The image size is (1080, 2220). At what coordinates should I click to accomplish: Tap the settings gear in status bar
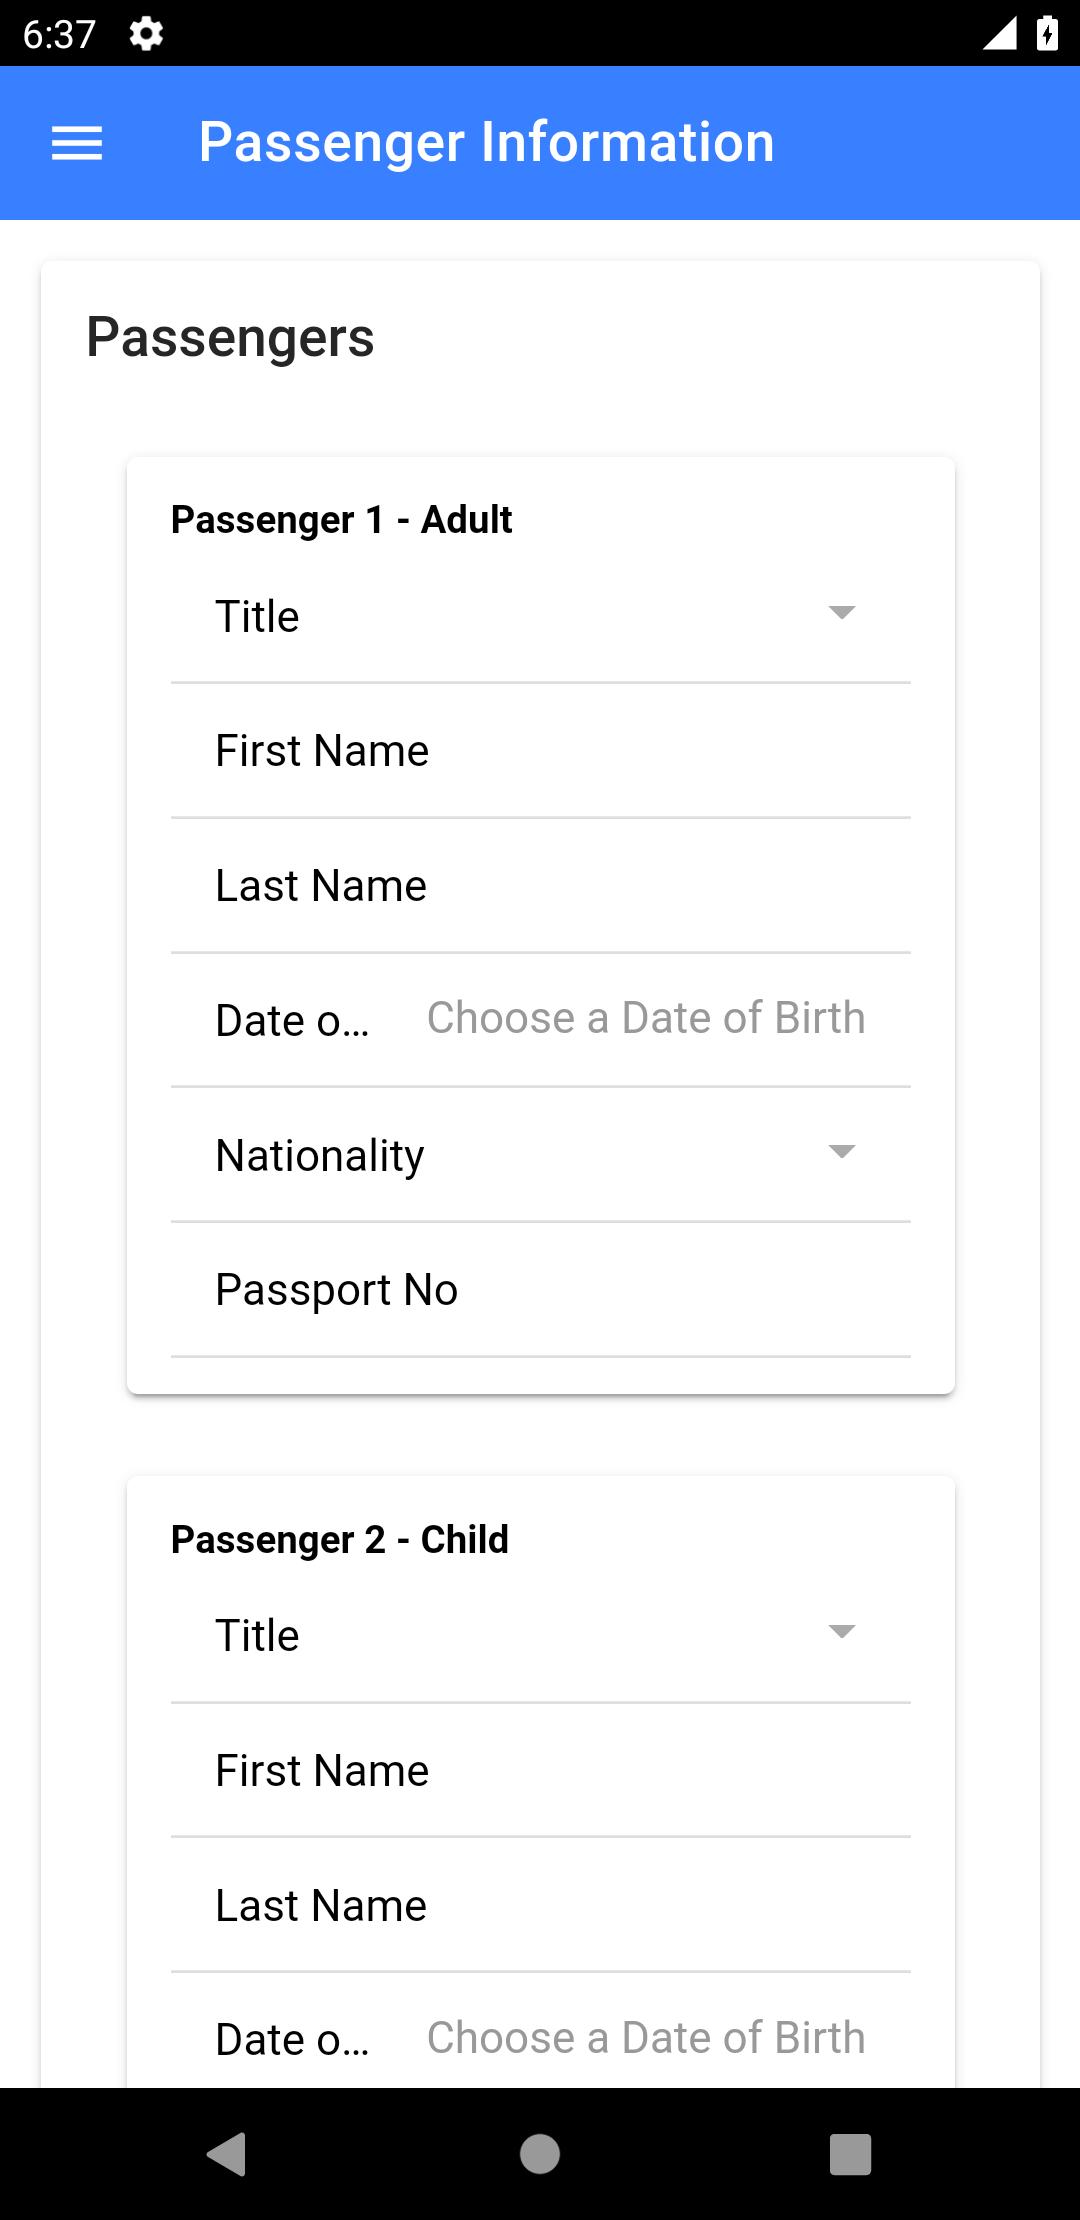point(146,34)
